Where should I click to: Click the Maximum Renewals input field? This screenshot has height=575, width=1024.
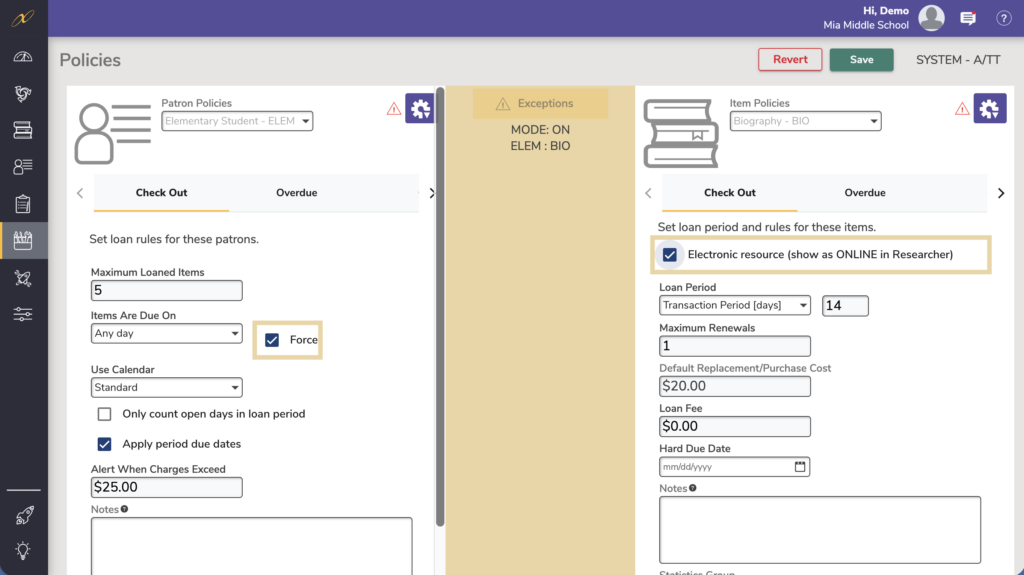pos(735,346)
